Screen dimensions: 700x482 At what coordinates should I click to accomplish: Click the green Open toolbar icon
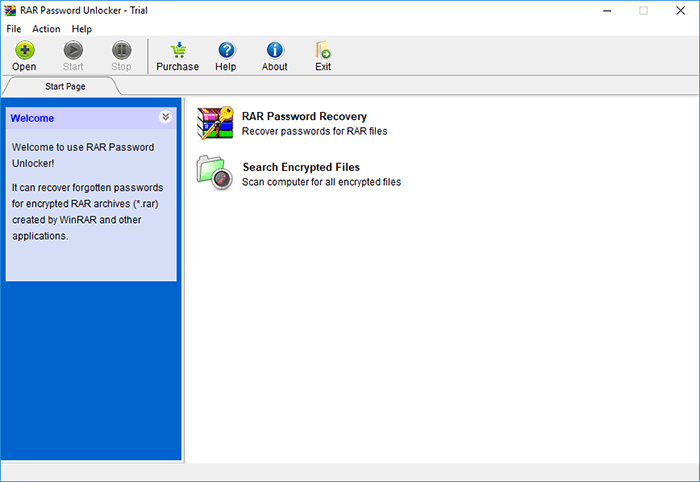pyautogui.click(x=25, y=50)
